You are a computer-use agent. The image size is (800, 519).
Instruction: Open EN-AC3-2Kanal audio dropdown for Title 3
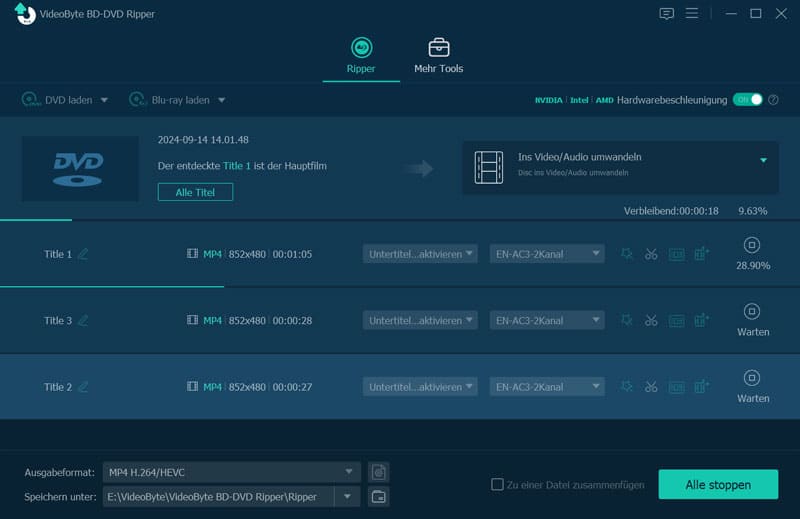pyautogui.click(x=547, y=320)
